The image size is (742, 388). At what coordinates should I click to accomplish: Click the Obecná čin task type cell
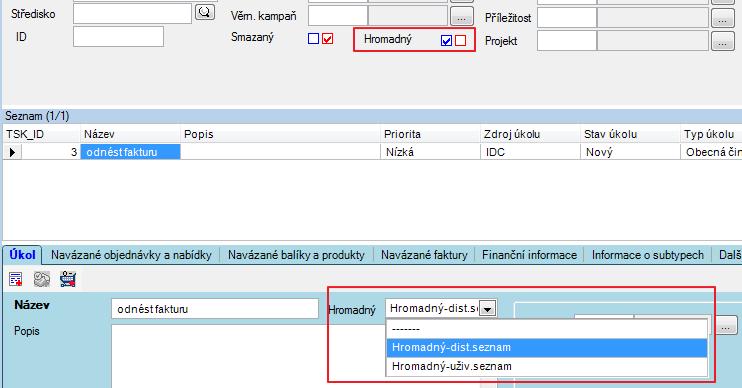pos(711,152)
